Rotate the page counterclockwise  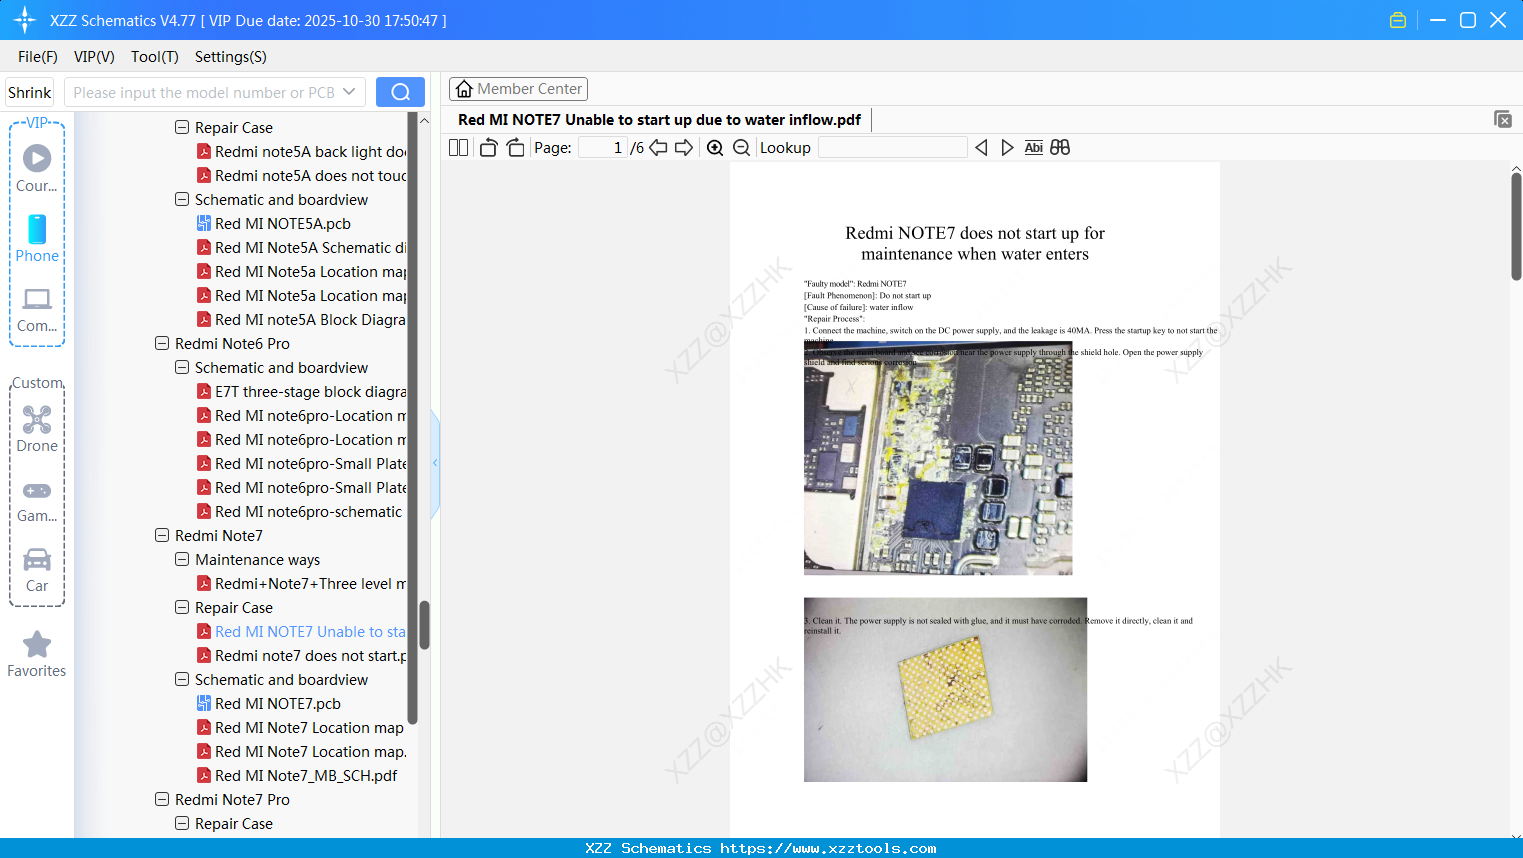pyautogui.click(x=489, y=148)
